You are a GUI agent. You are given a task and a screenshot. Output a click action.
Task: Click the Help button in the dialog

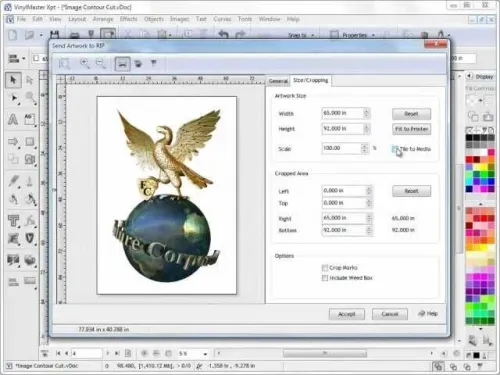point(428,314)
